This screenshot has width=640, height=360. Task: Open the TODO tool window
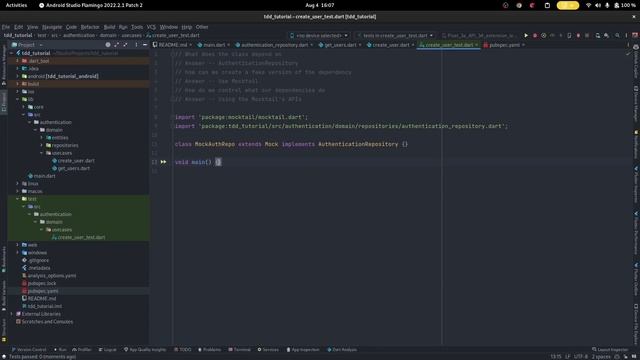[182, 350]
